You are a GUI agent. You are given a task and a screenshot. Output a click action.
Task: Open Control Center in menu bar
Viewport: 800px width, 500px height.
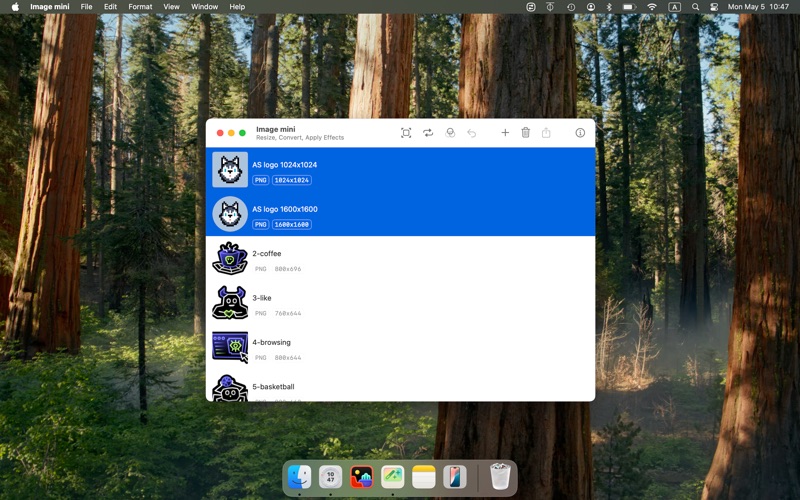point(714,7)
